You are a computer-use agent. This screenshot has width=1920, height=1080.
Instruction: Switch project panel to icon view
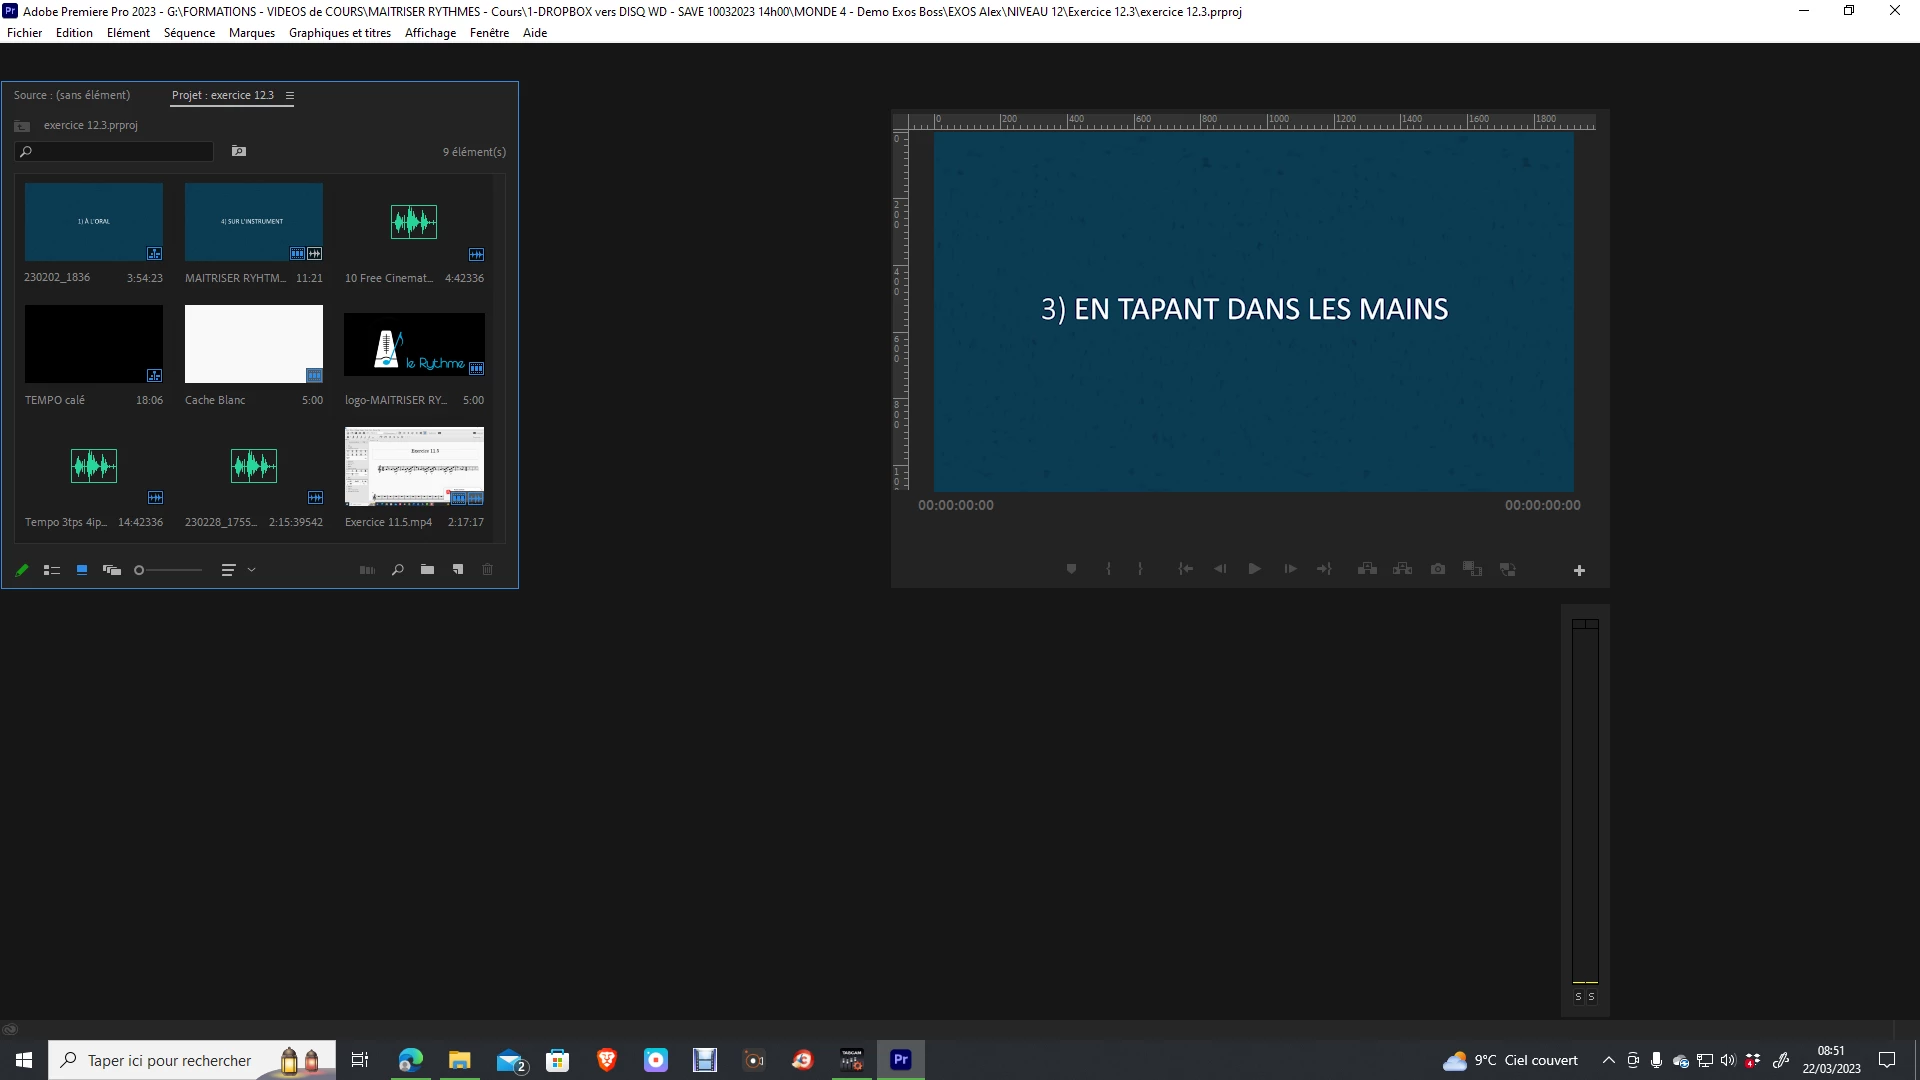82,570
